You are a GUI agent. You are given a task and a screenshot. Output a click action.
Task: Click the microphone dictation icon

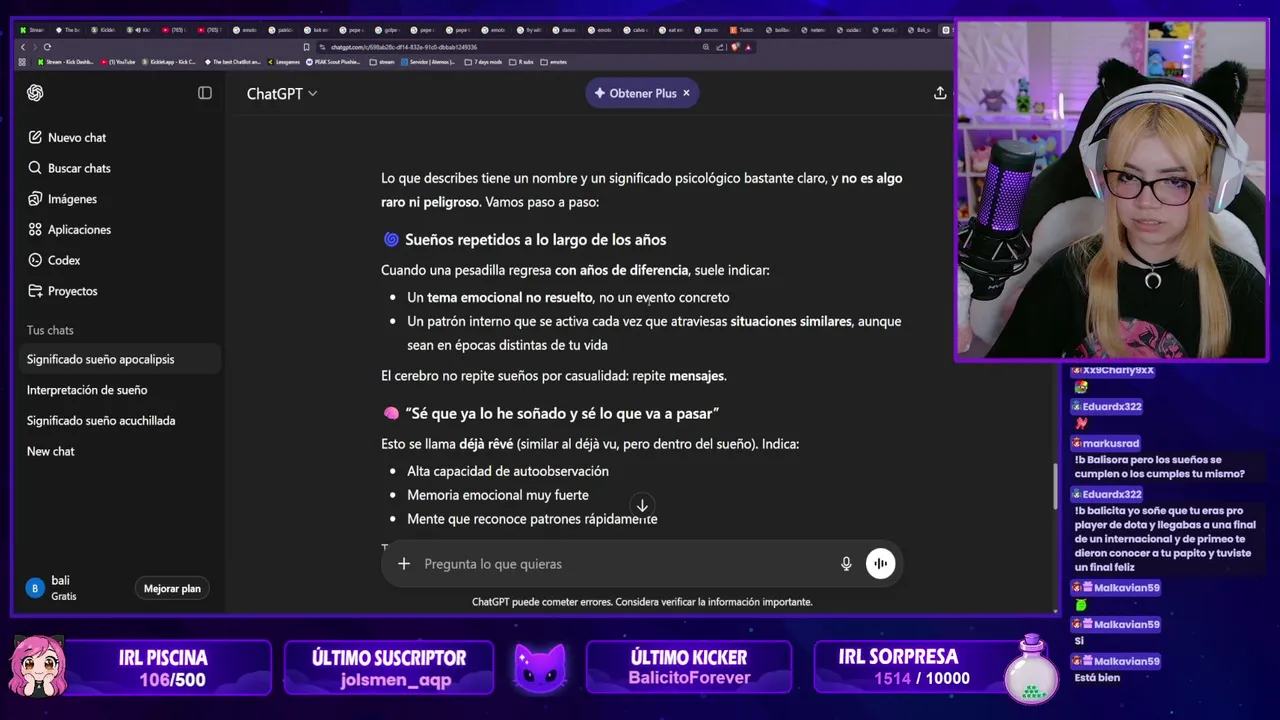pos(846,564)
